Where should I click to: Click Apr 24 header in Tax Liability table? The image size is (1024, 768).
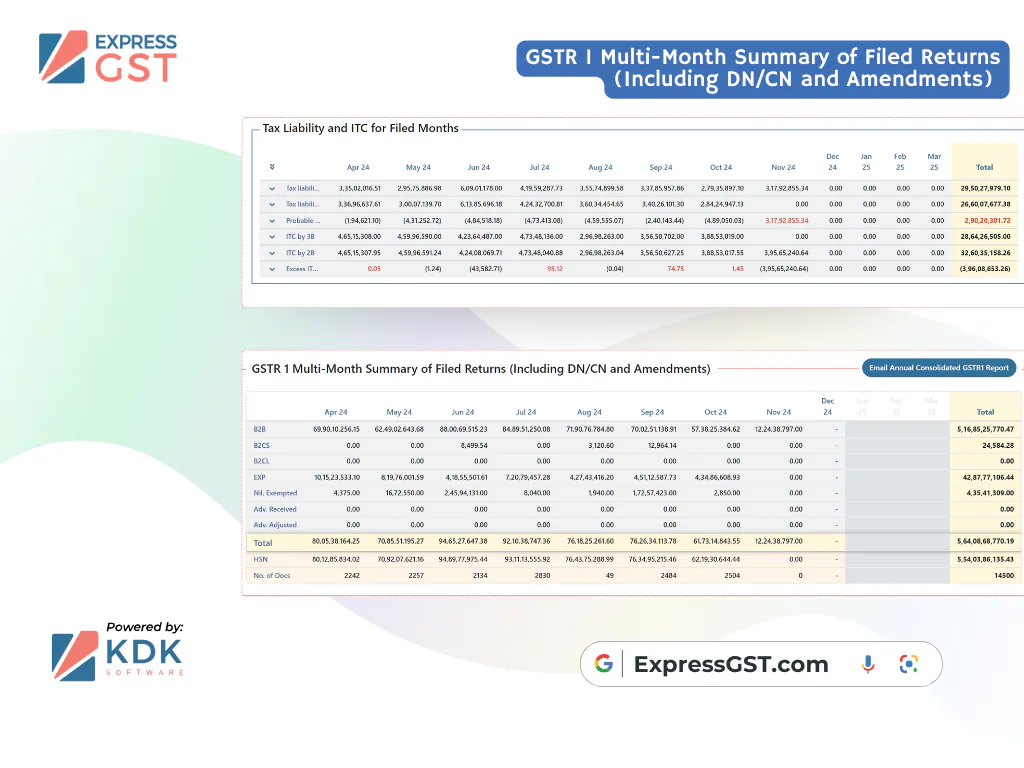(358, 167)
